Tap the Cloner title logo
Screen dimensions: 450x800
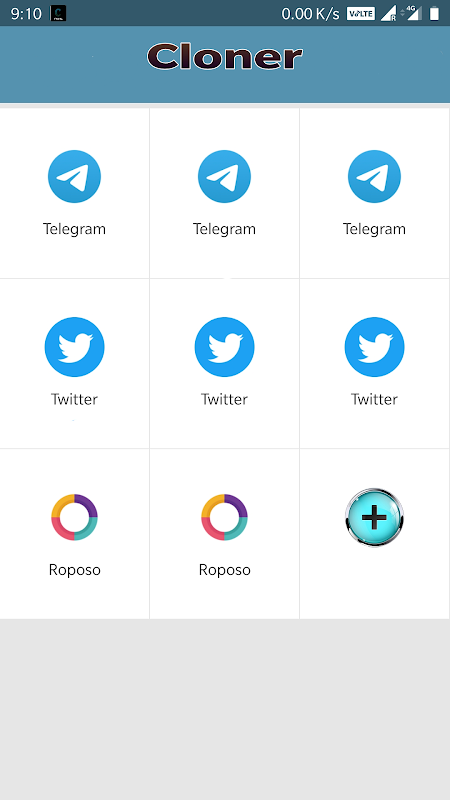pos(224,57)
